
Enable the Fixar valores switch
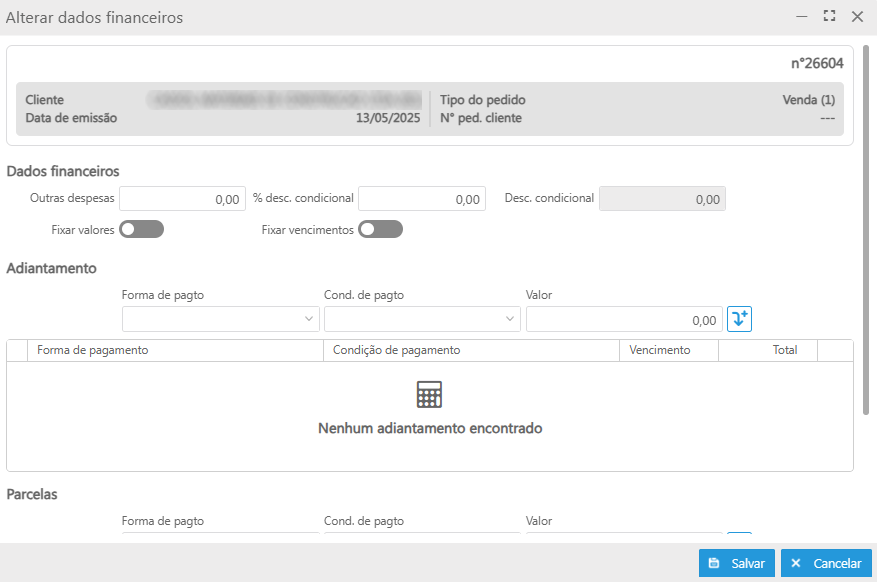[x=141, y=229]
